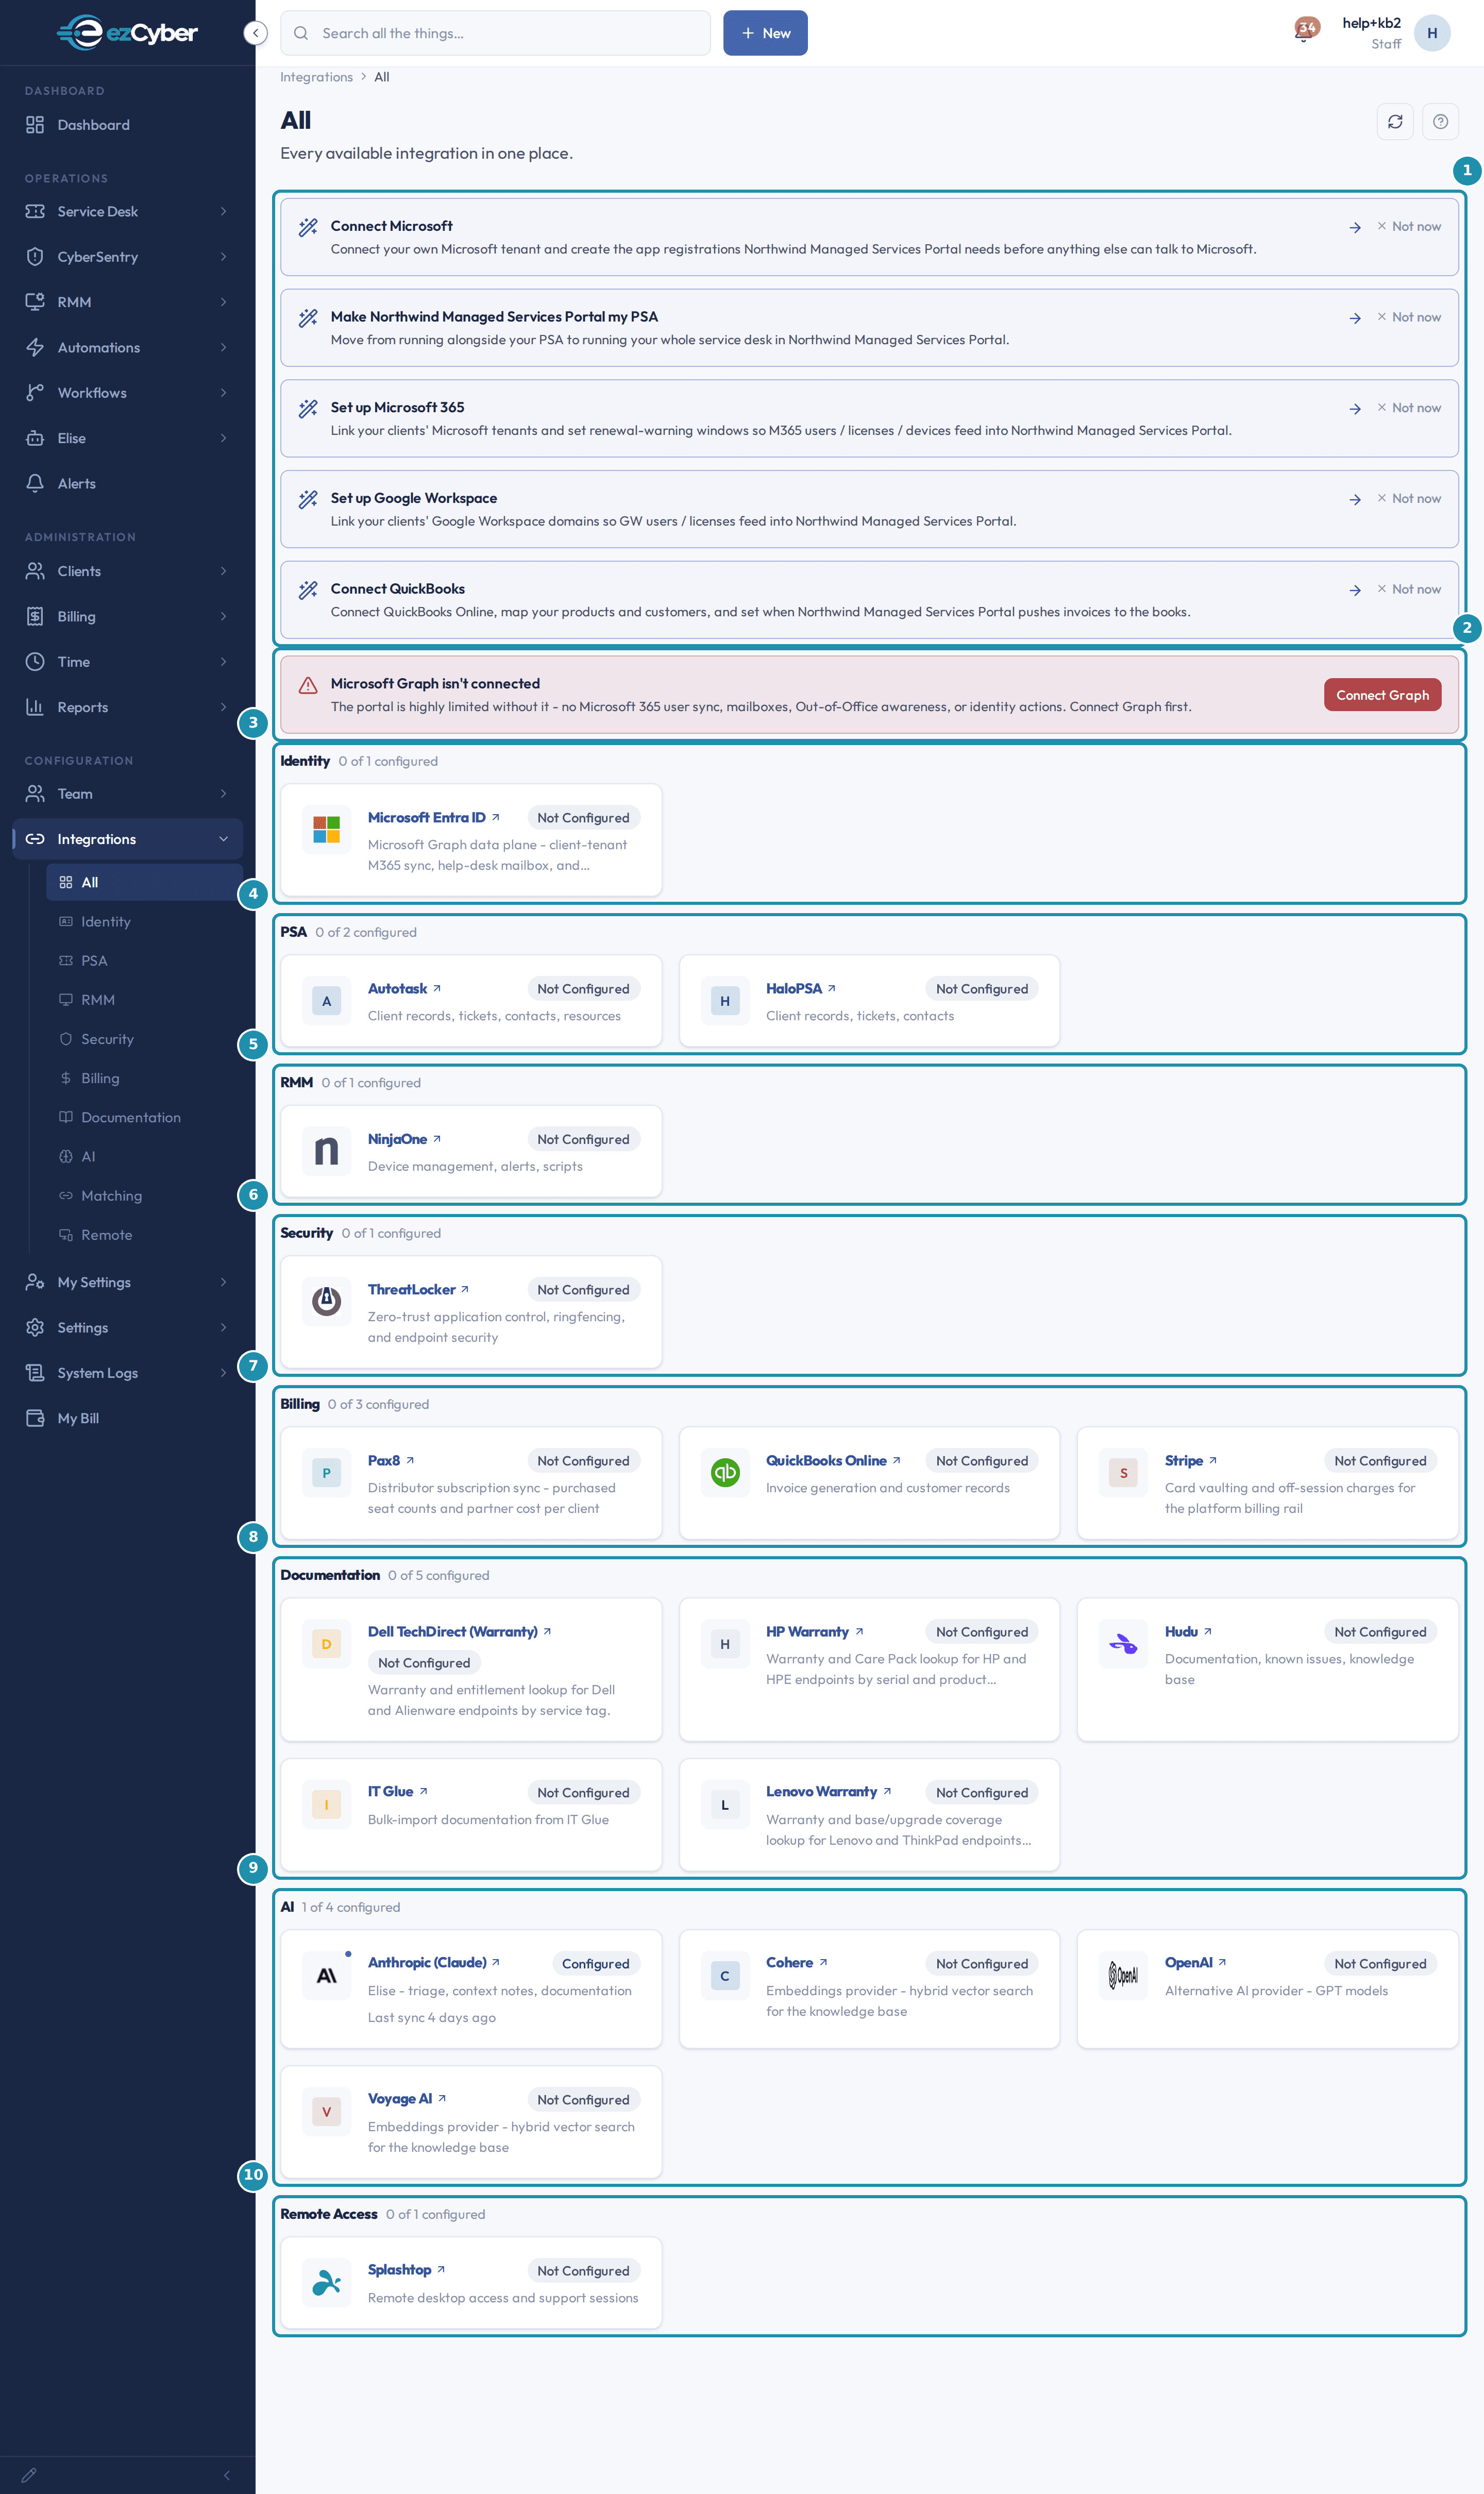Click the Integrations breadcrumb link
1484x2494 pixels.
pos(316,77)
